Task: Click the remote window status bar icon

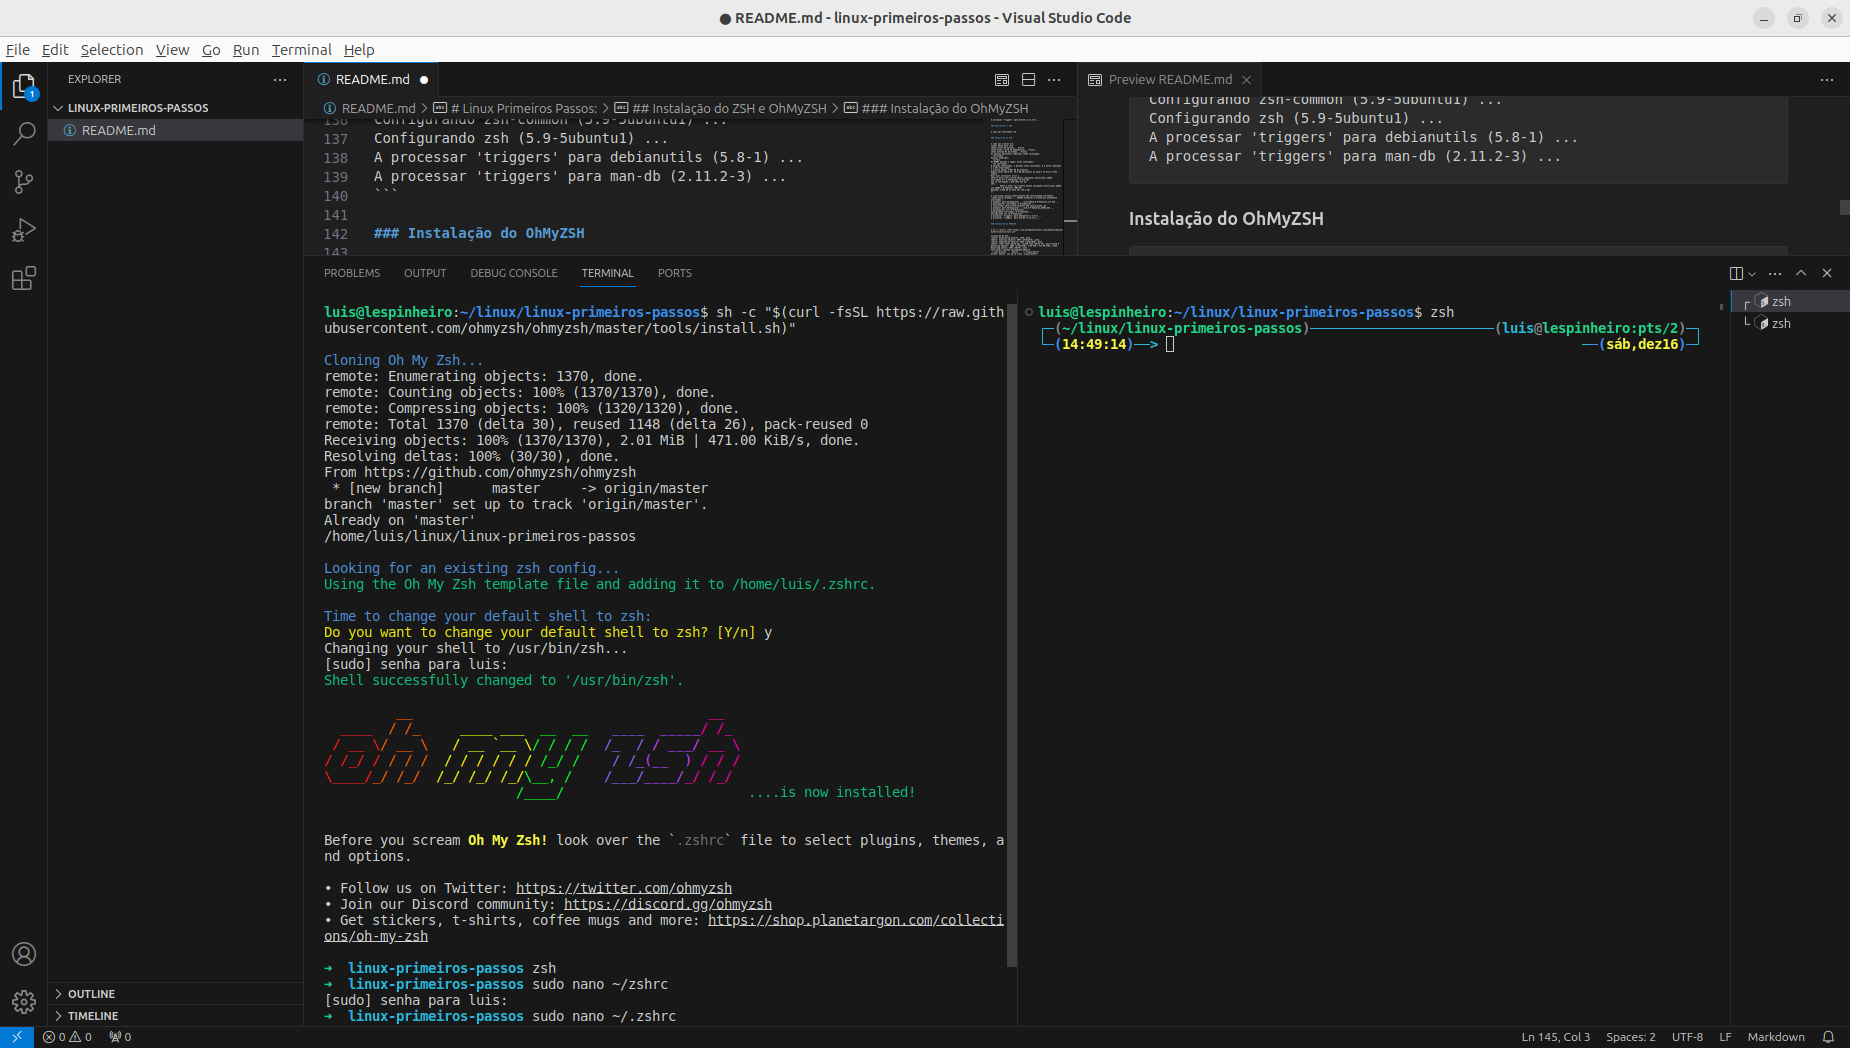Action: click(x=17, y=1037)
